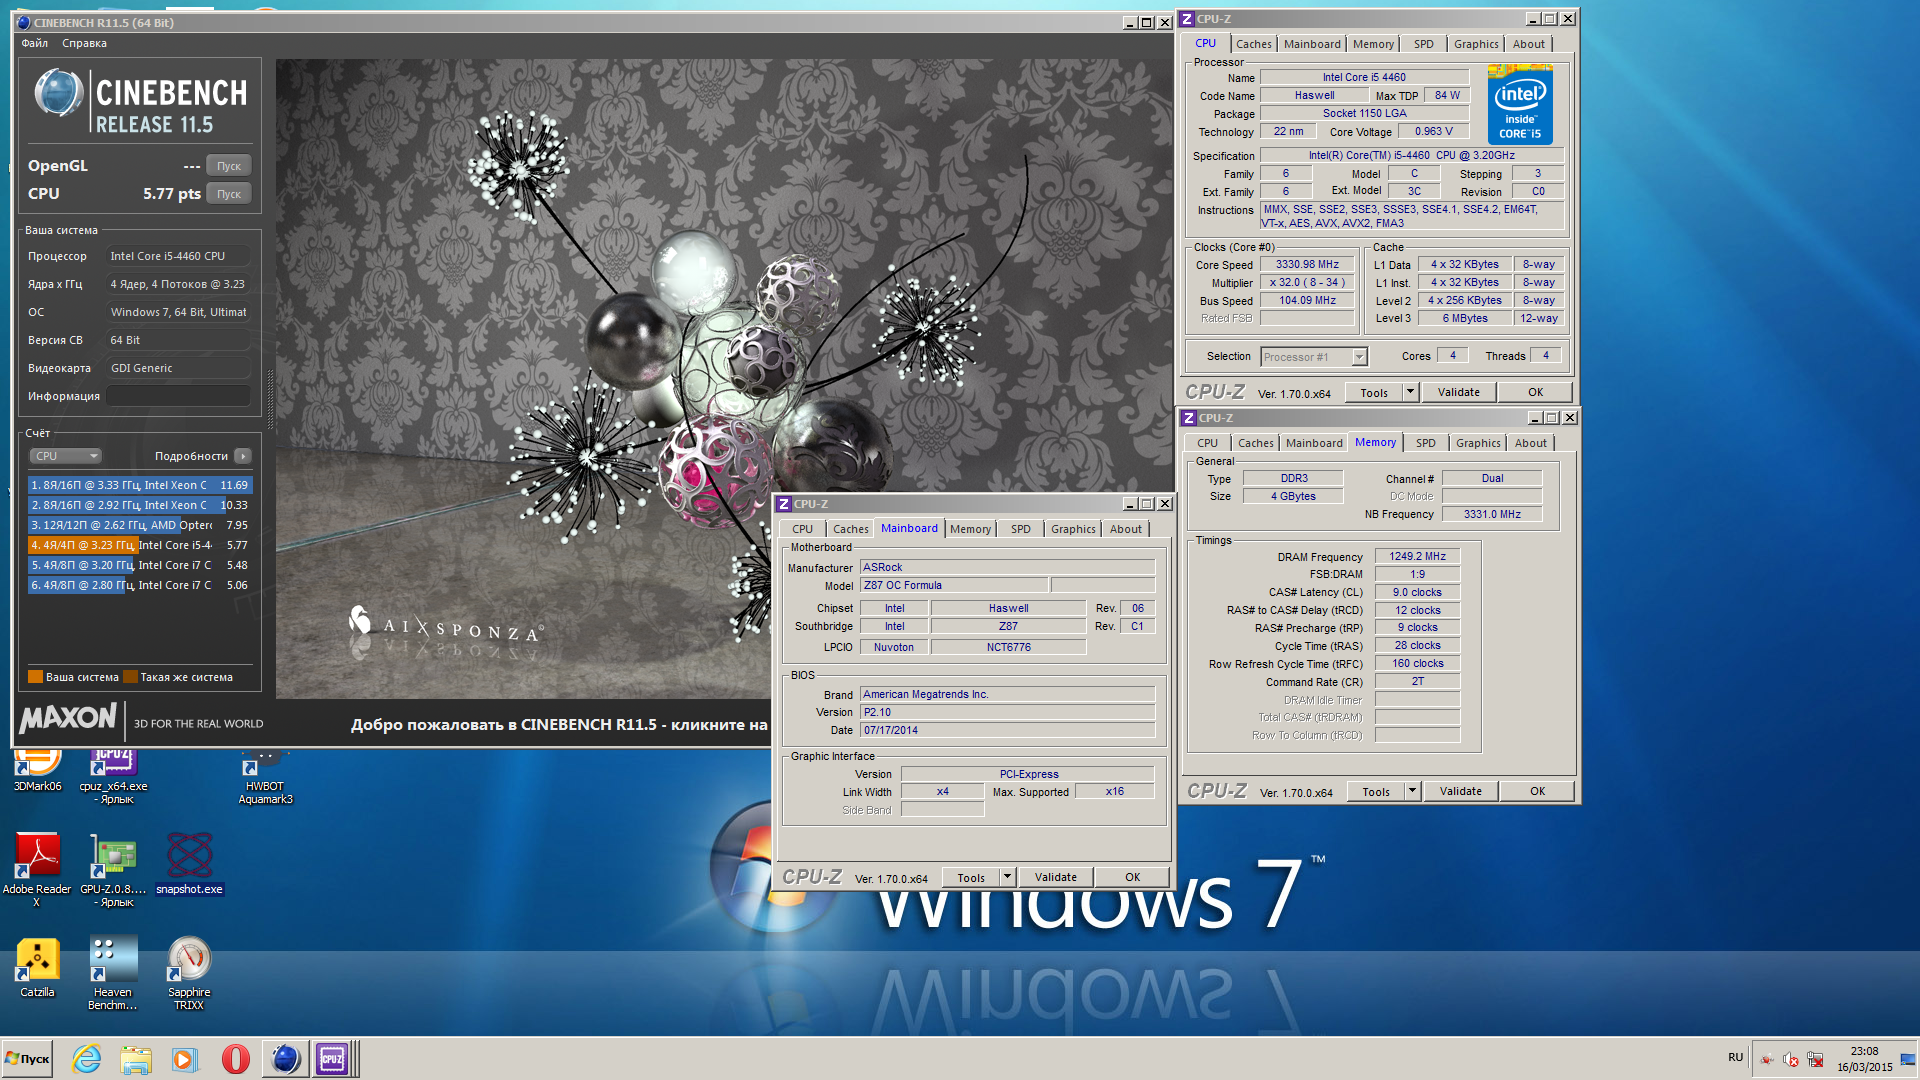The width and height of the screenshot is (1920, 1080).
Task: Click the orange Ваша система legend swatch
Action: pos(35,677)
